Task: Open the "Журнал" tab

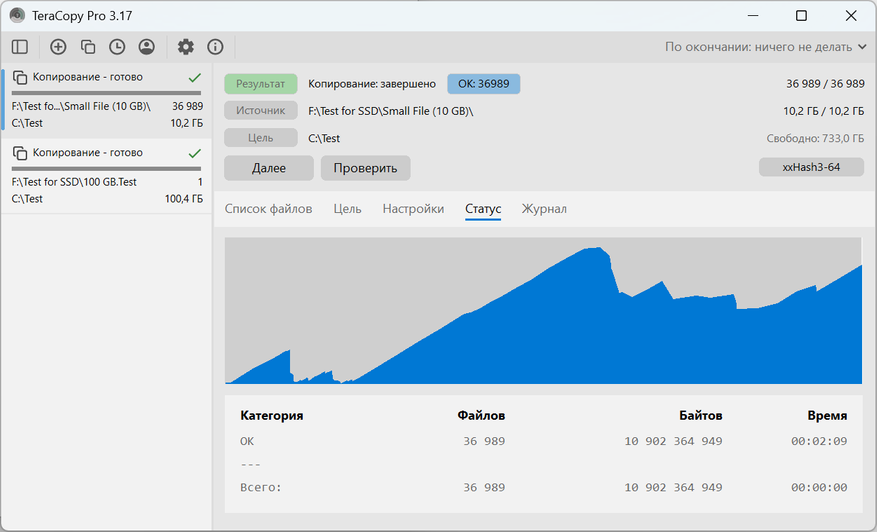Action: pyautogui.click(x=544, y=209)
